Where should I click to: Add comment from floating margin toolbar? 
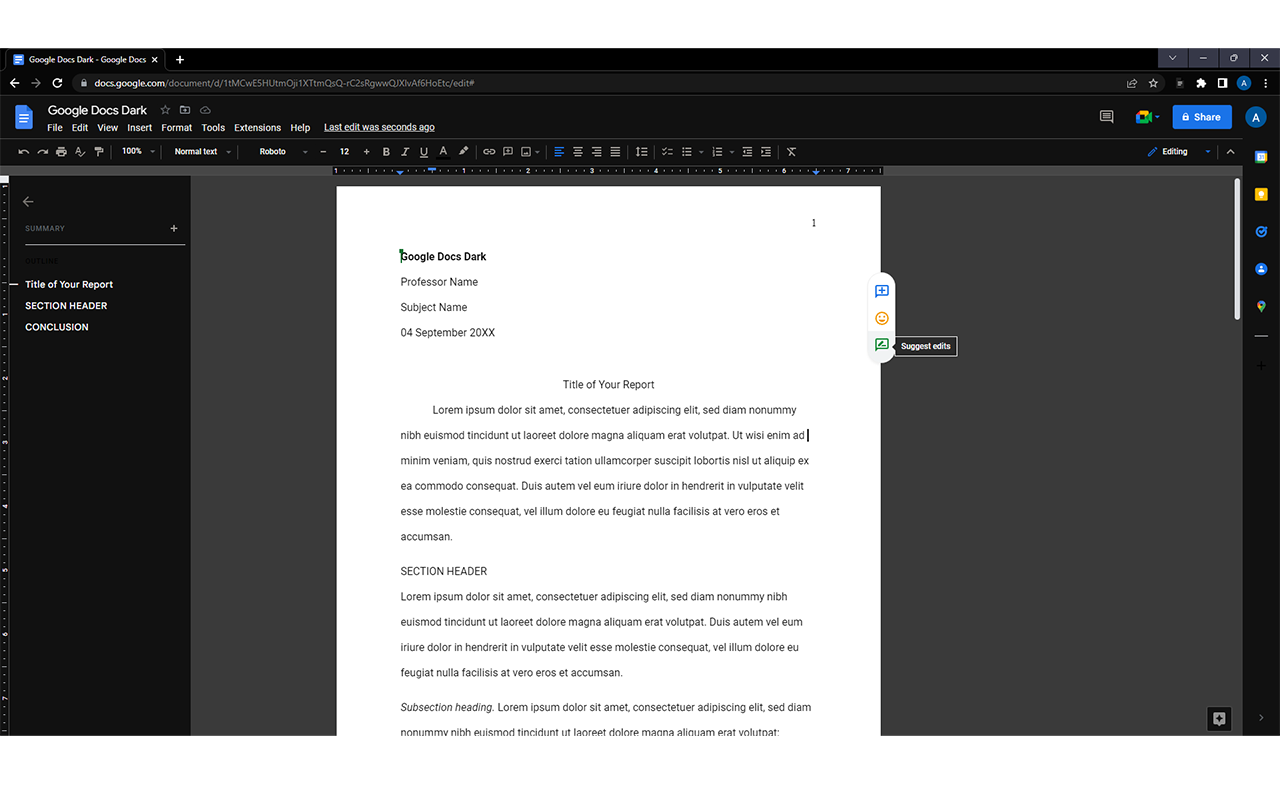pyautogui.click(x=882, y=291)
